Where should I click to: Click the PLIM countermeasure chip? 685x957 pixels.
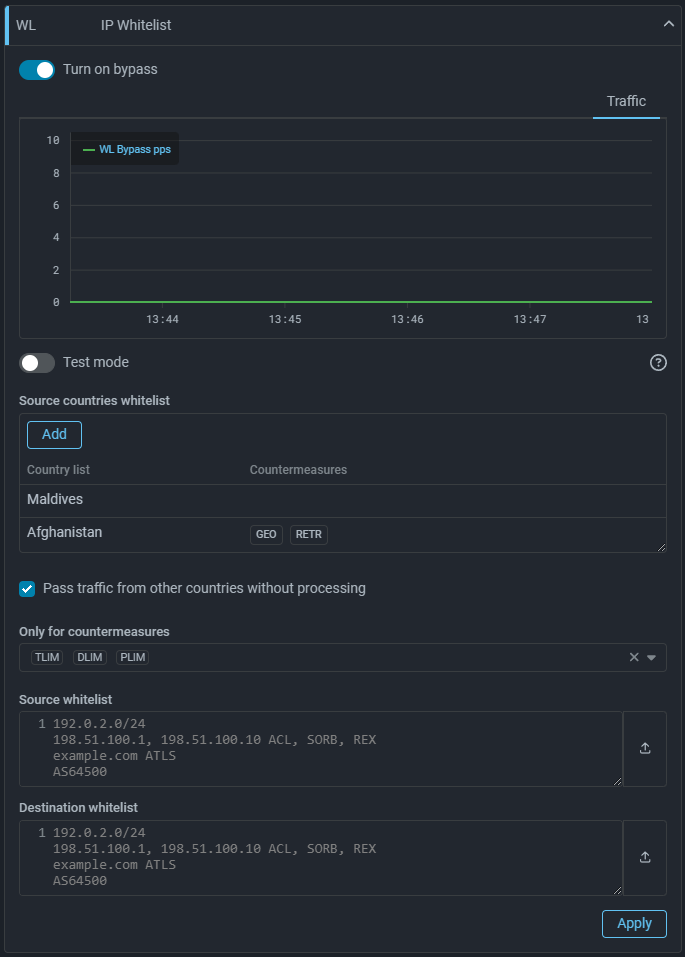point(132,657)
